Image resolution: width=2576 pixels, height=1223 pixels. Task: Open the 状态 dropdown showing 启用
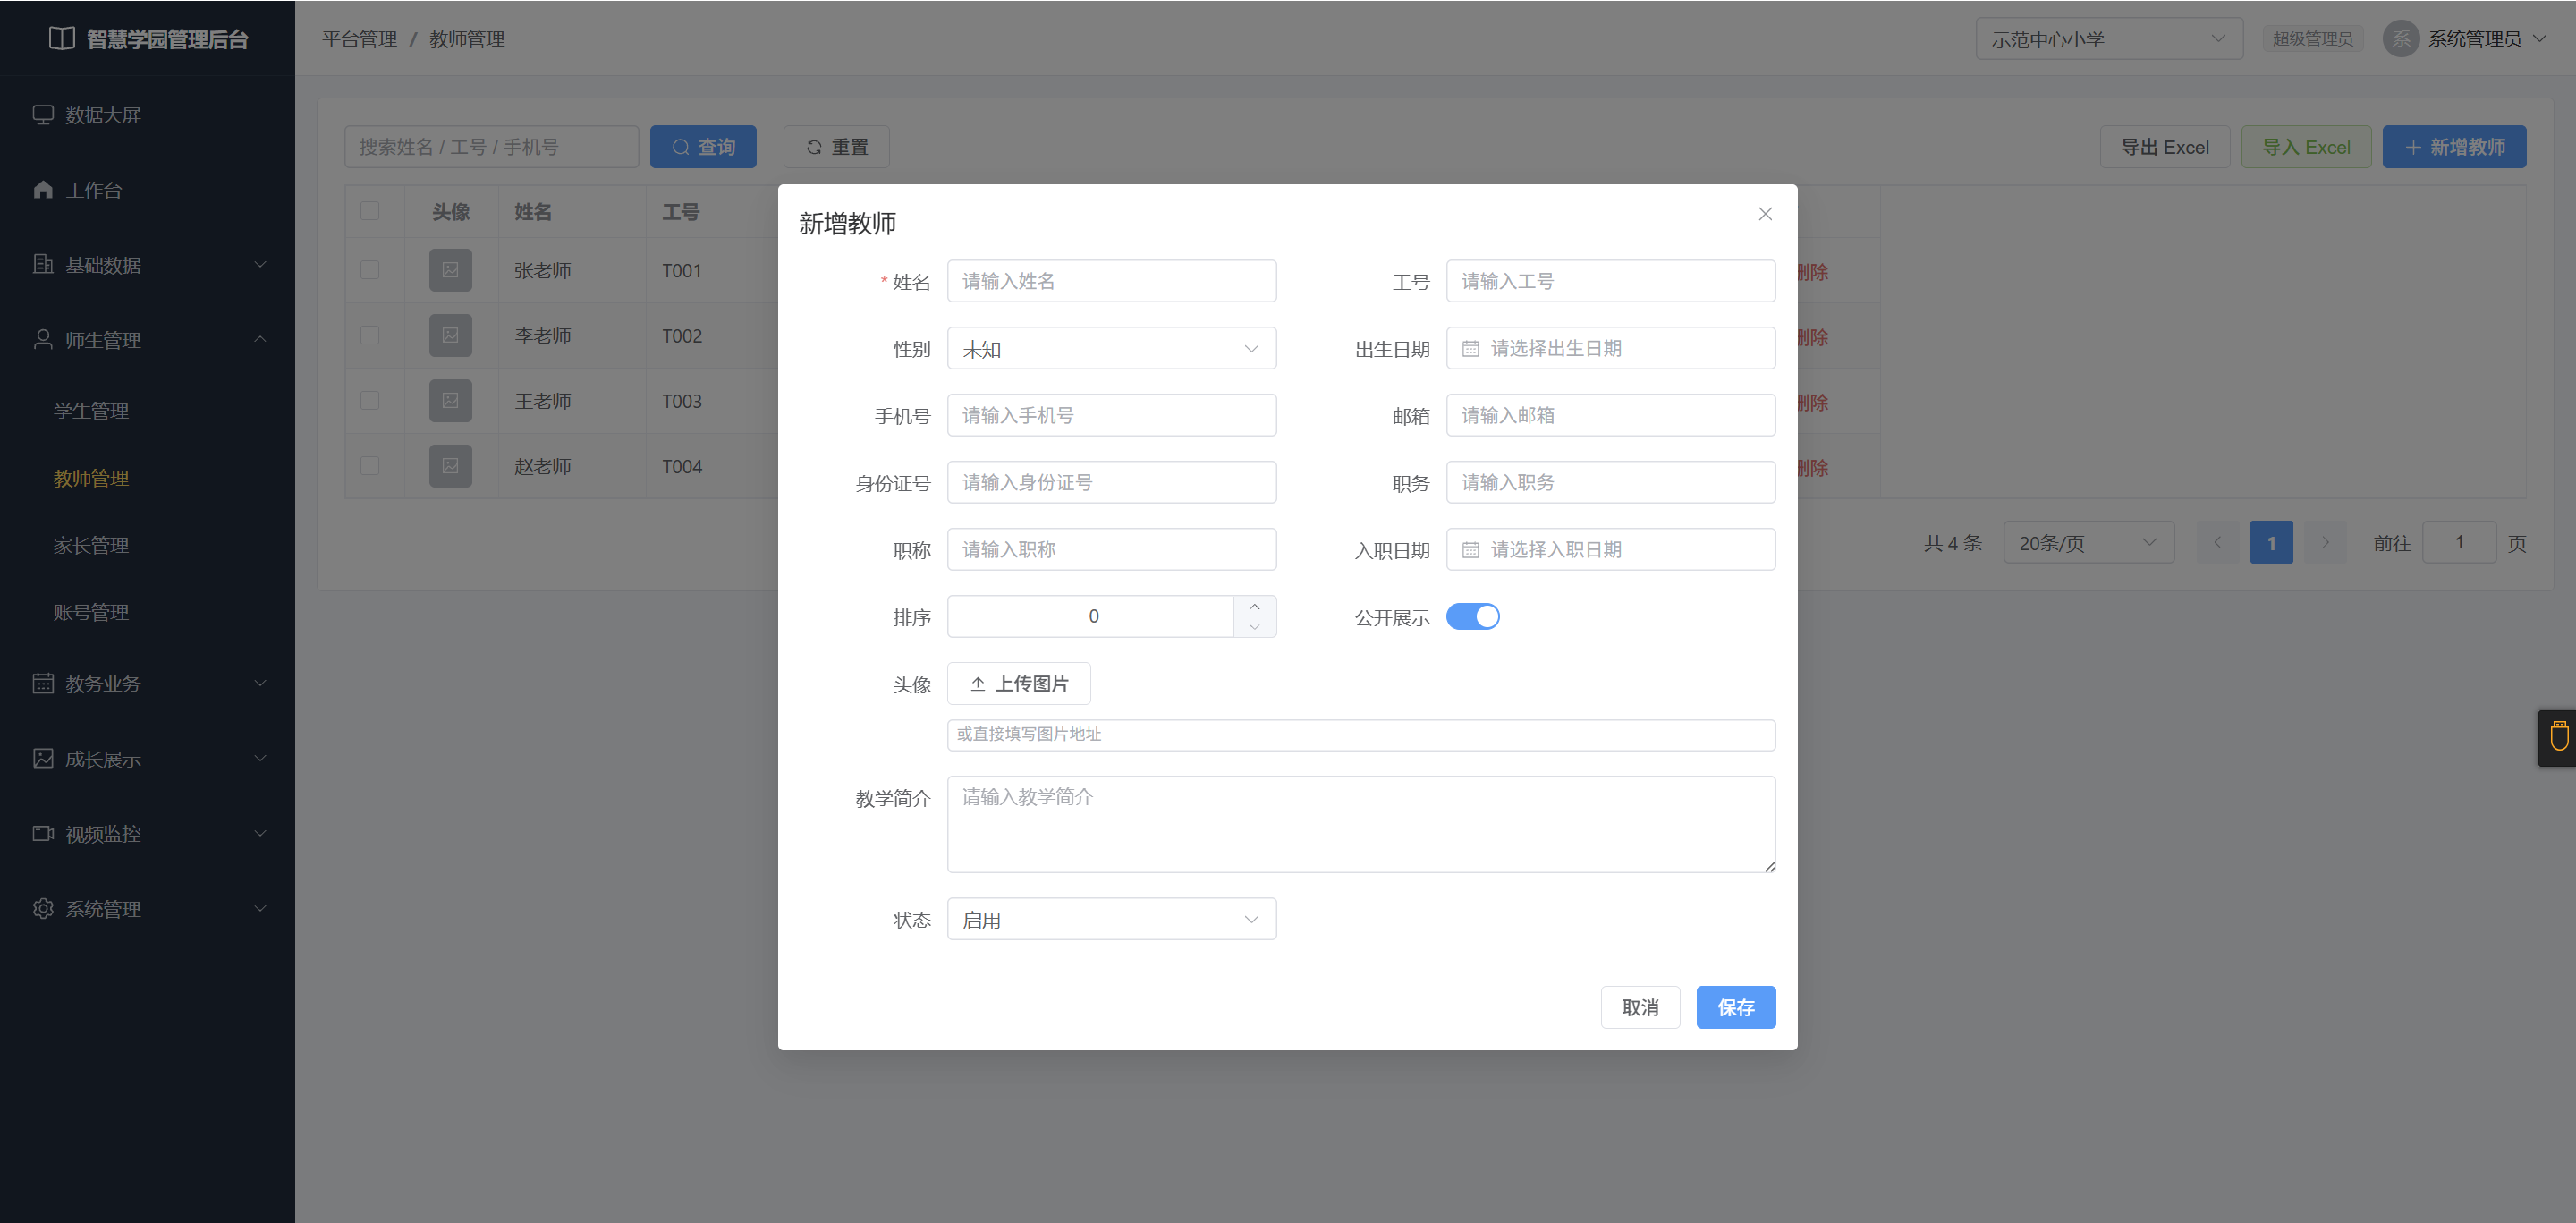(x=1111, y=920)
